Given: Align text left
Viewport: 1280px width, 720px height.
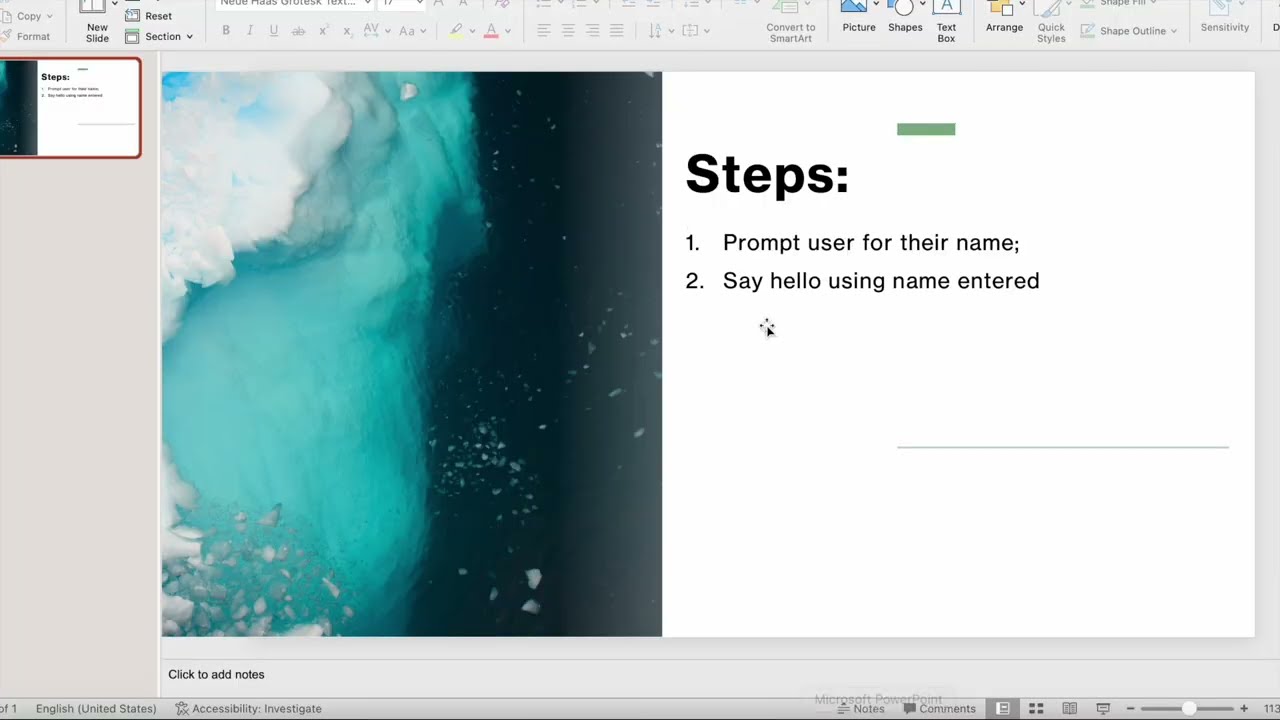Looking at the screenshot, I should pos(544,31).
